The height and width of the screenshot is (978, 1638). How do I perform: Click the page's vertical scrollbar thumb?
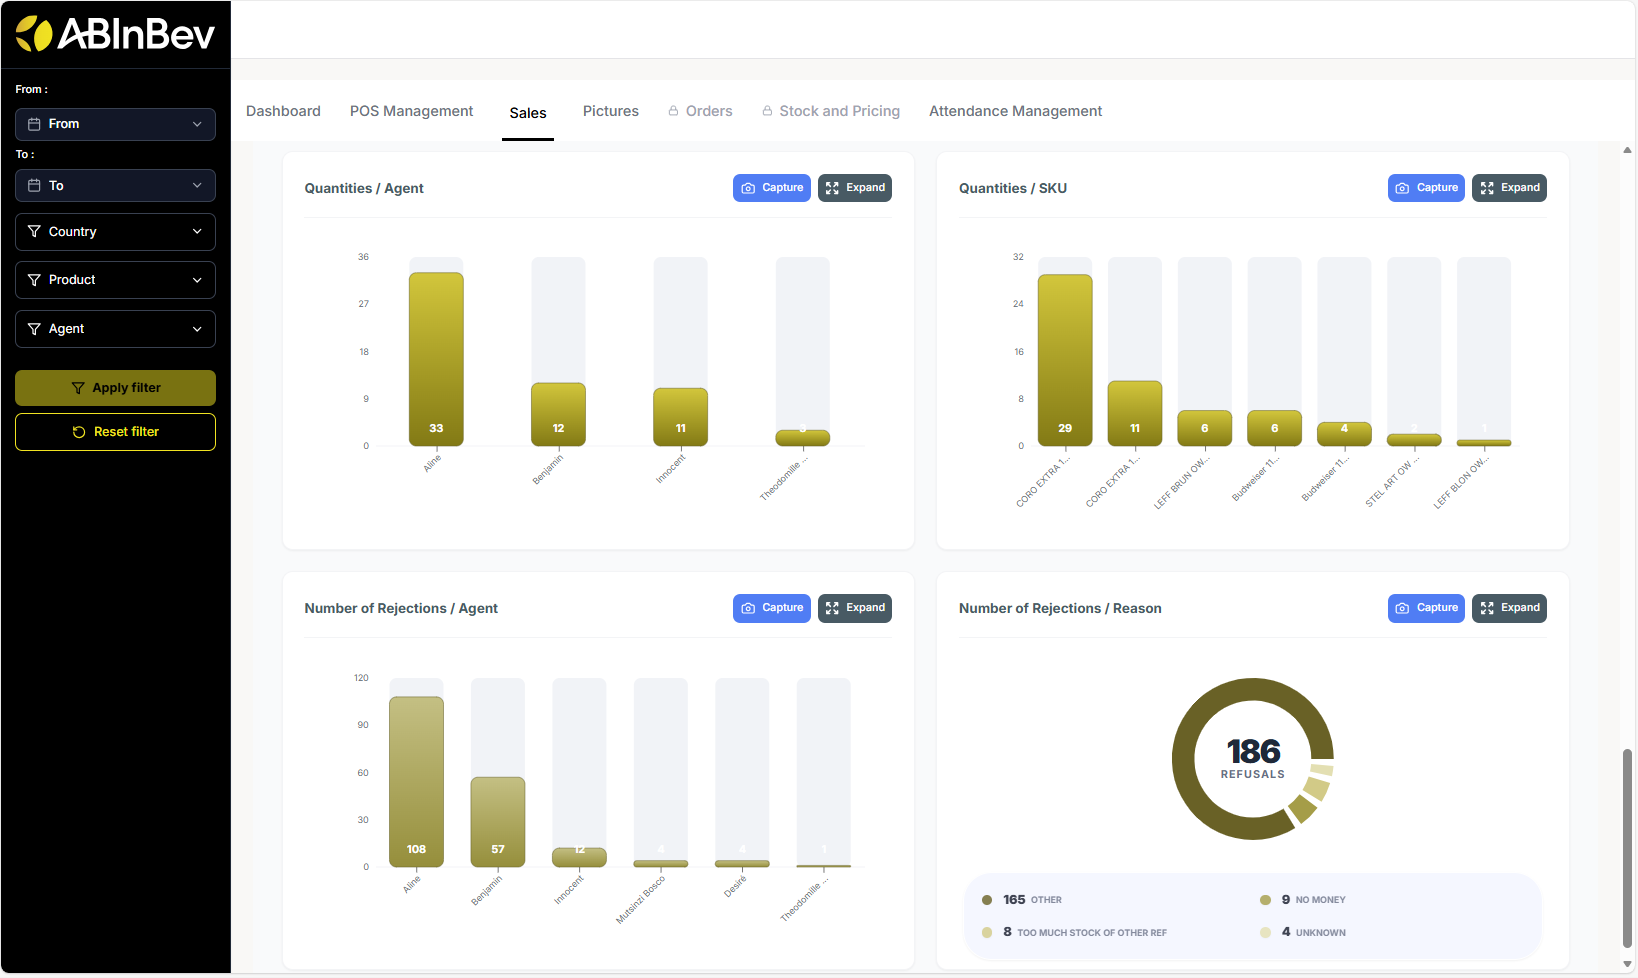[1627, 846]
